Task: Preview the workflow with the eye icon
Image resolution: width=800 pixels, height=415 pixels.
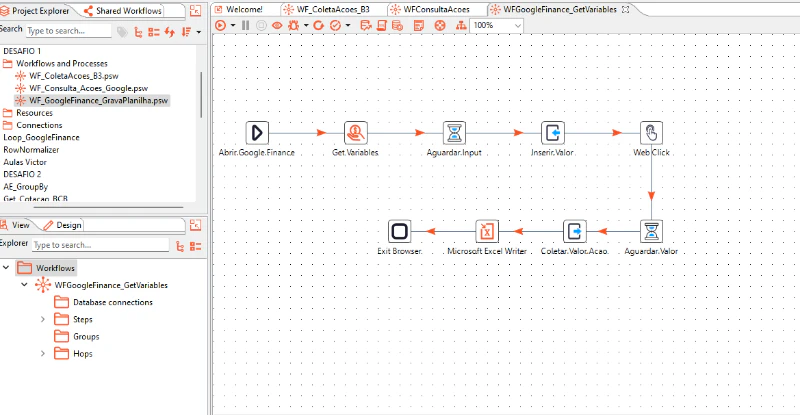Action: pyautogui.click(x=277, y=25)
